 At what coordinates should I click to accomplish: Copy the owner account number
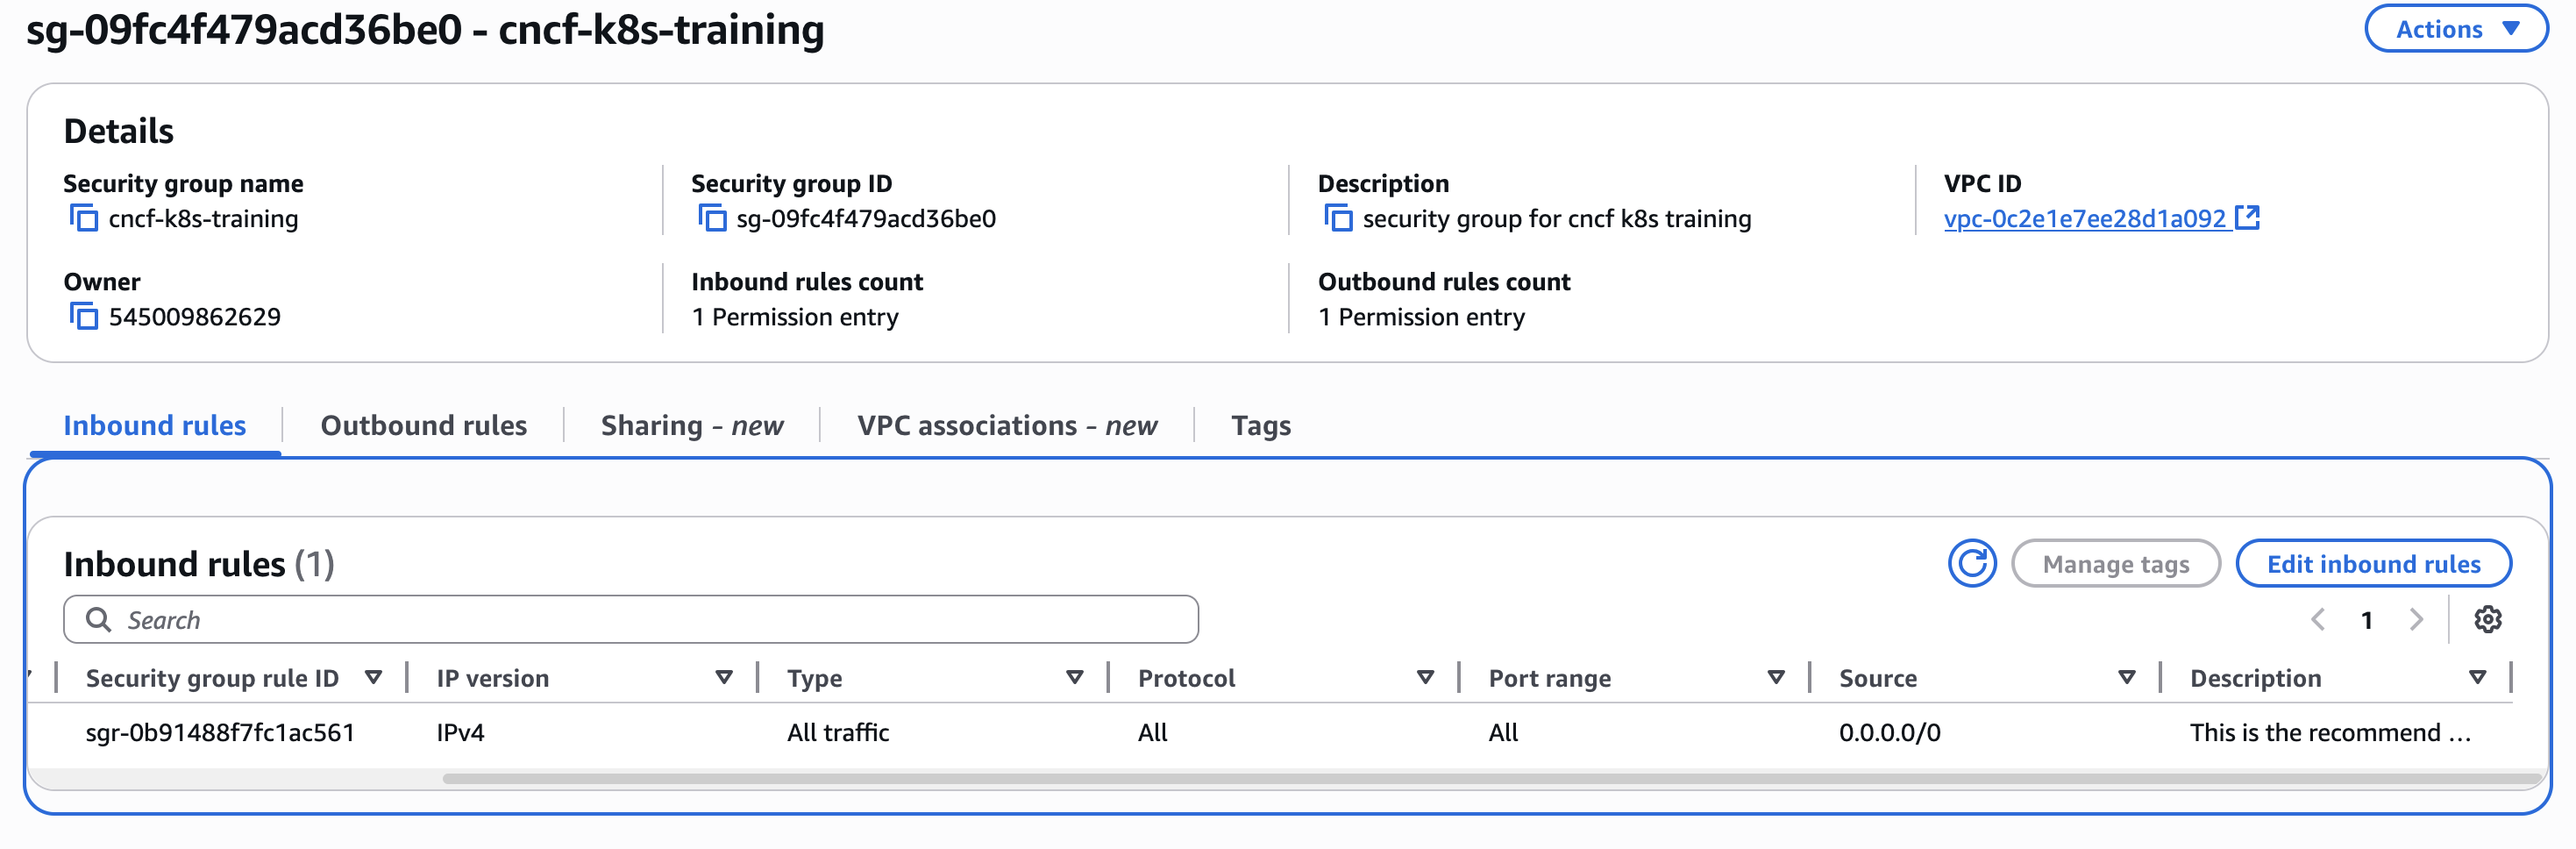click(84, 316)
